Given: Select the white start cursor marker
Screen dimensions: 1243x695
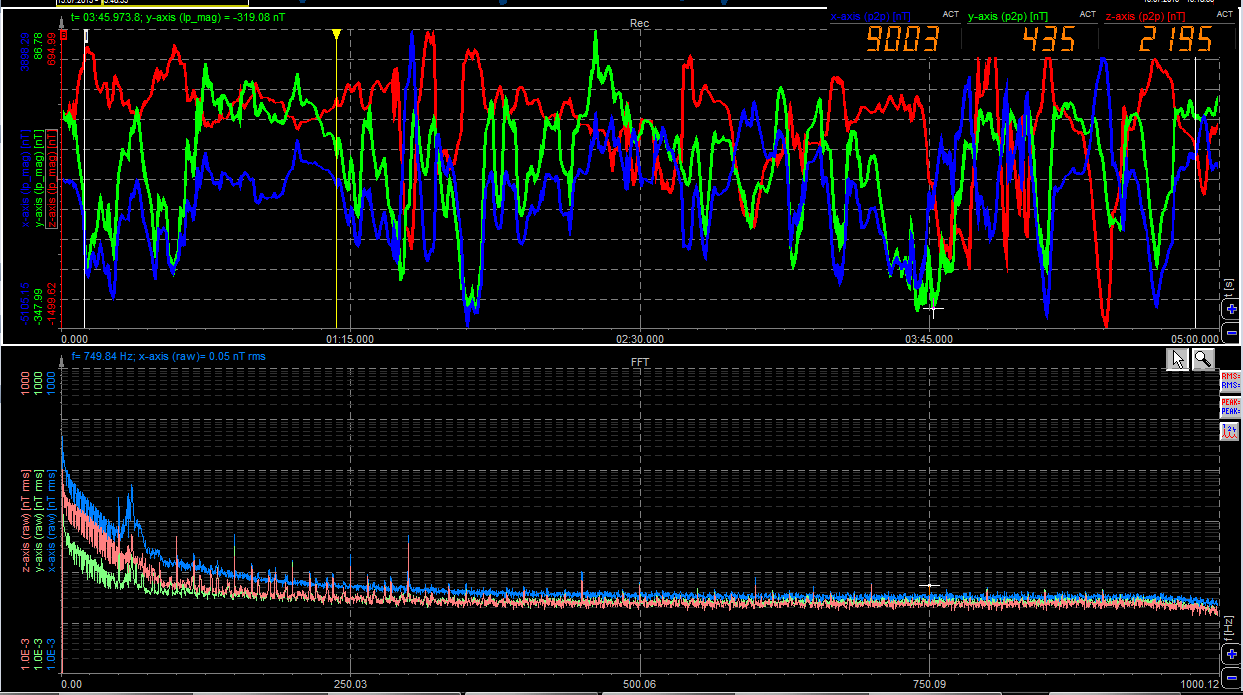Looking at the screenshot, I should pyautogui.click(x=86, y=36).
